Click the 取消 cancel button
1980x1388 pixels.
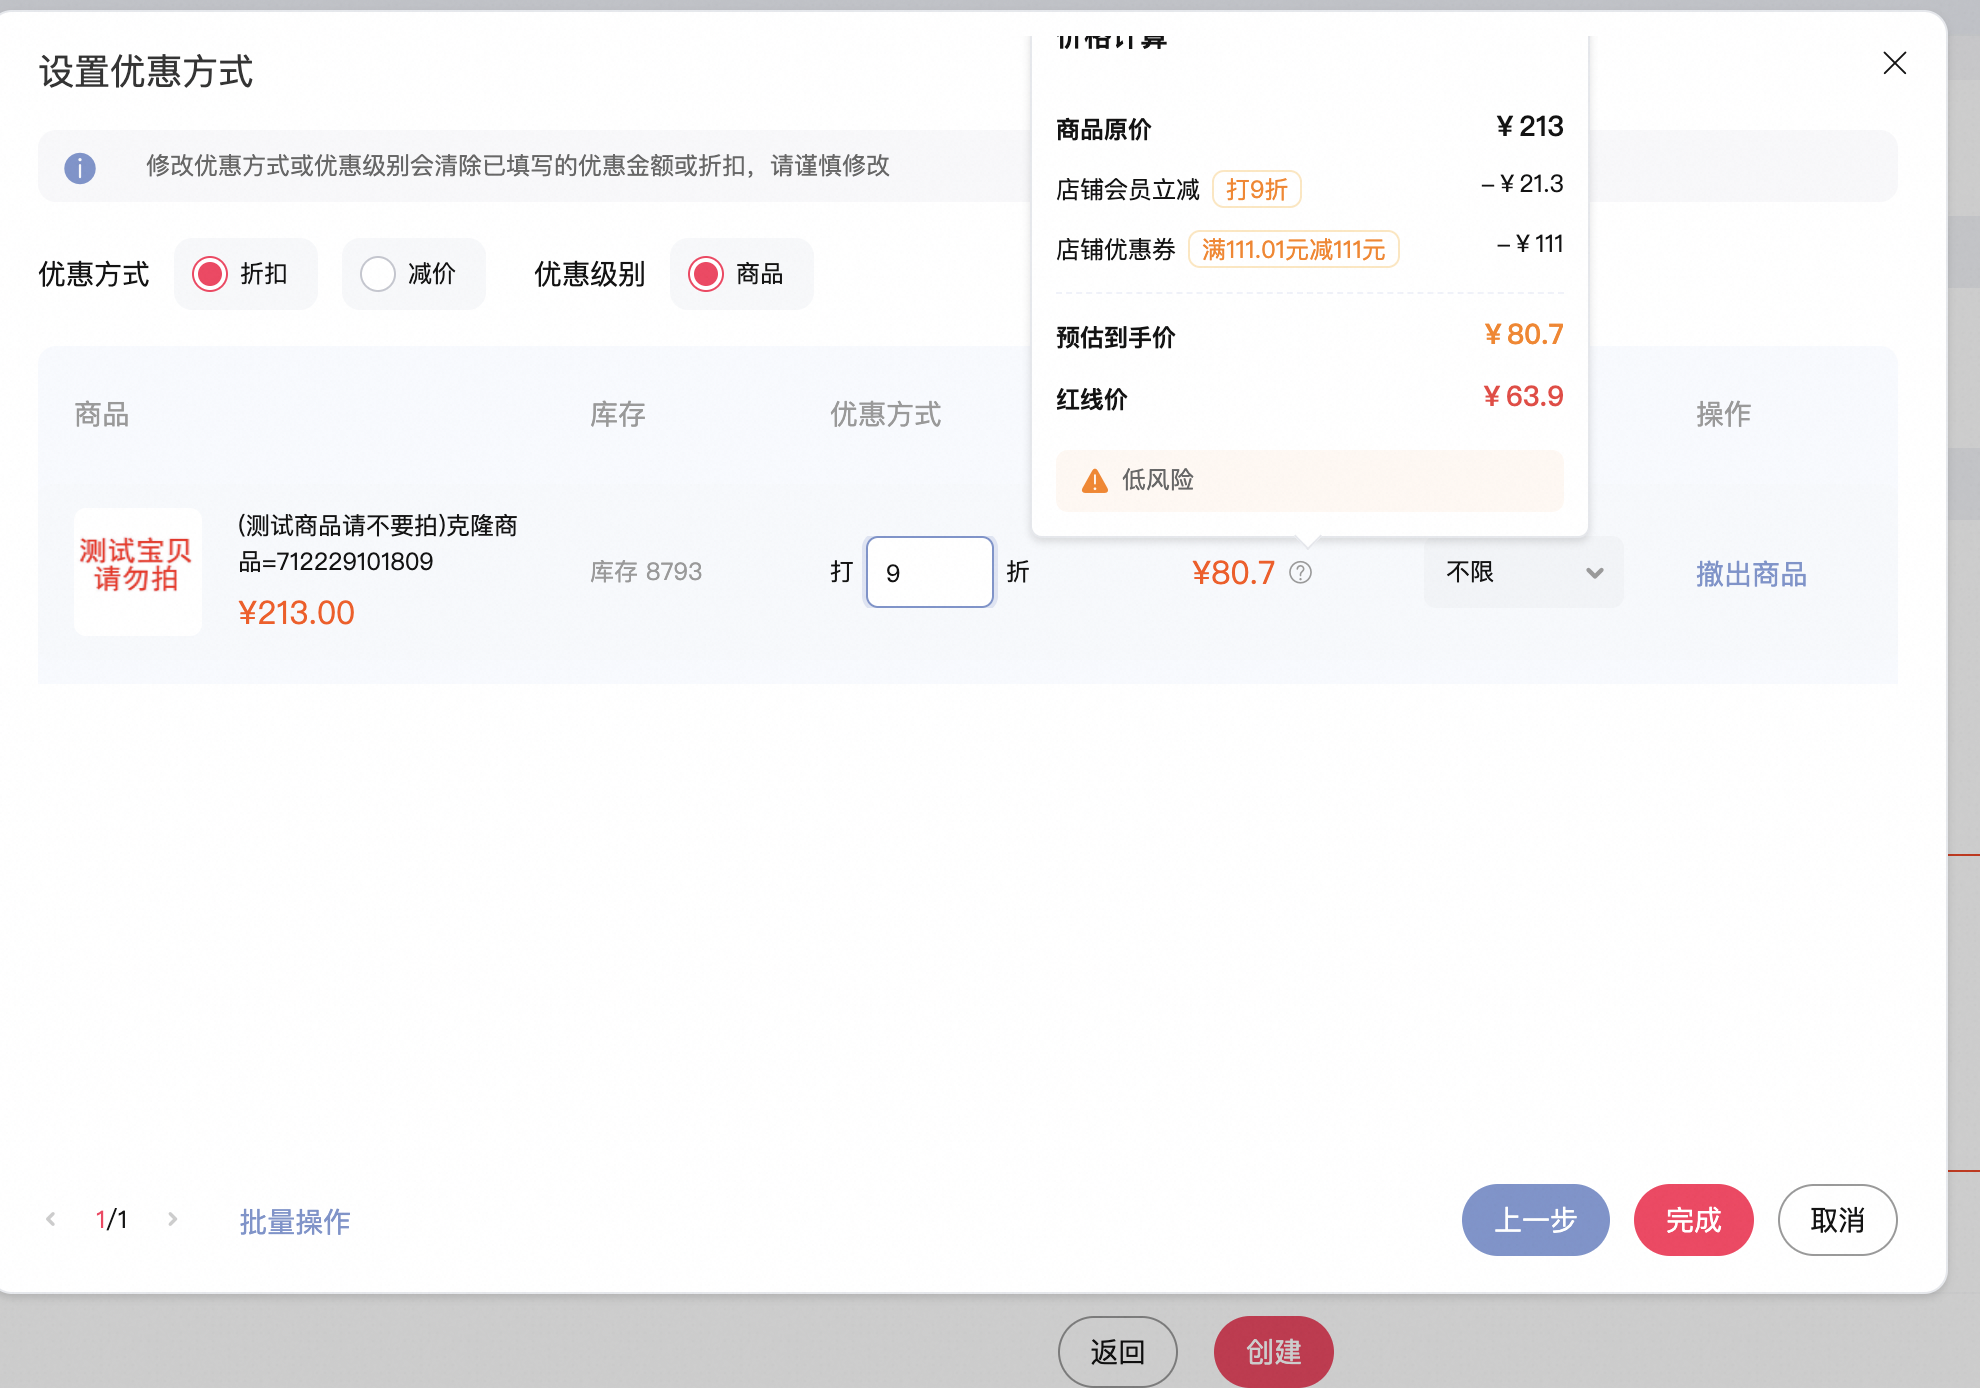point(1838,1220)
